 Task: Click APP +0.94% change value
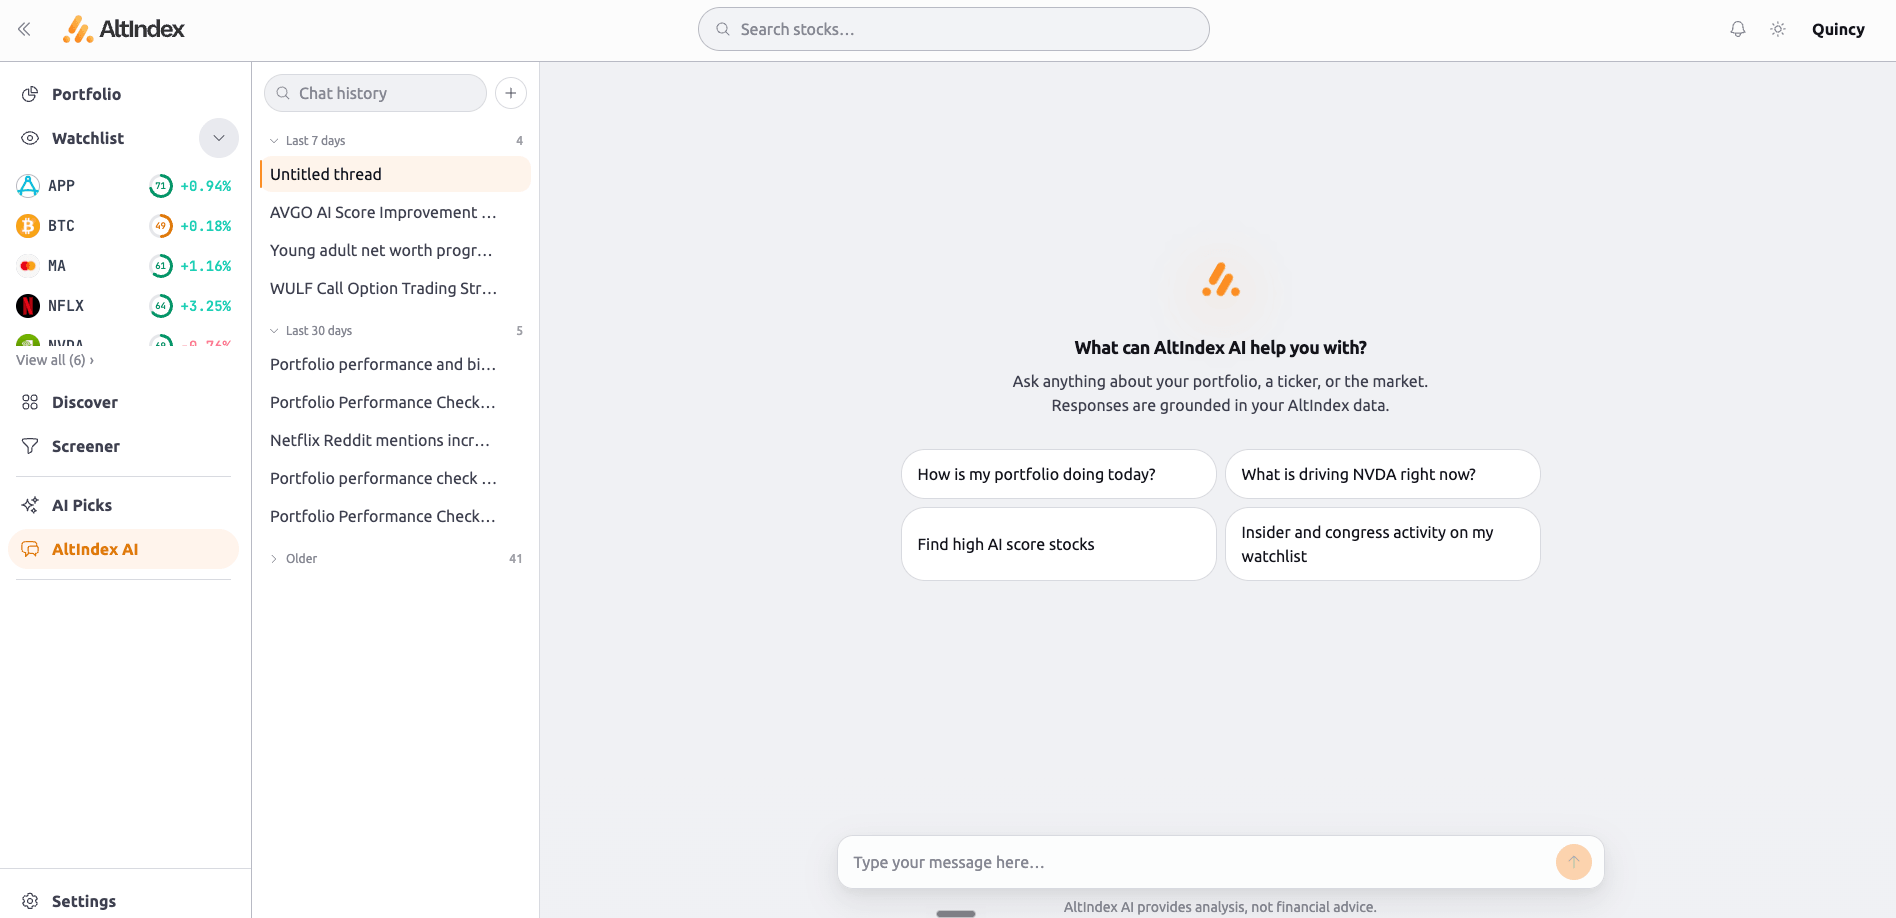(x=206, y=186)
